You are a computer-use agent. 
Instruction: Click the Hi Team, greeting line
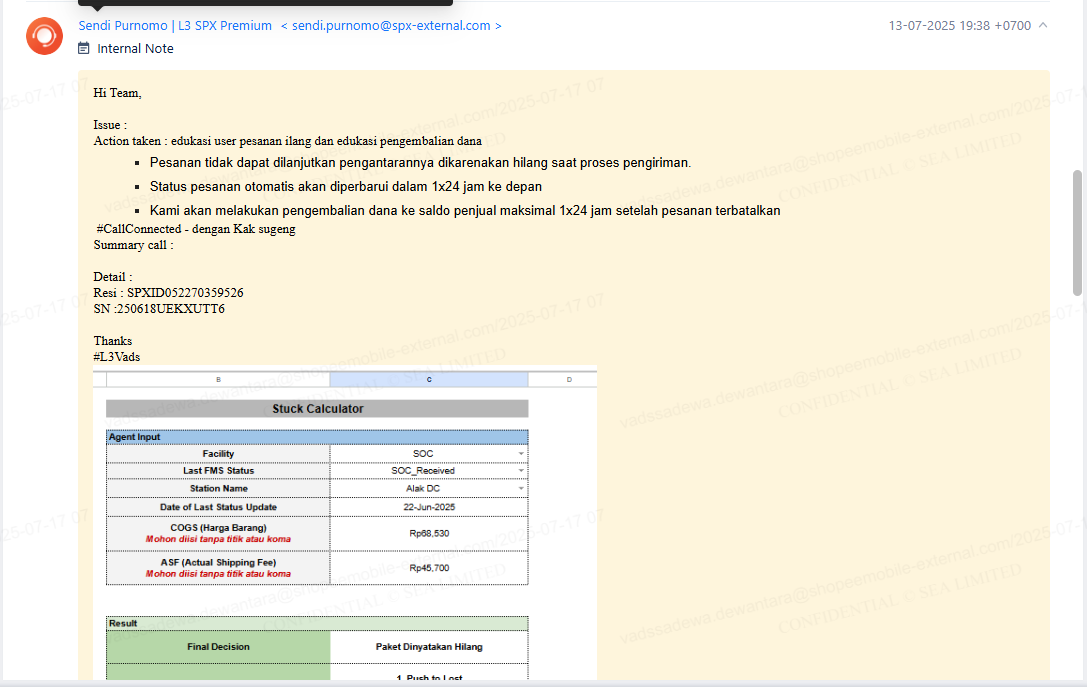(118, 93)
